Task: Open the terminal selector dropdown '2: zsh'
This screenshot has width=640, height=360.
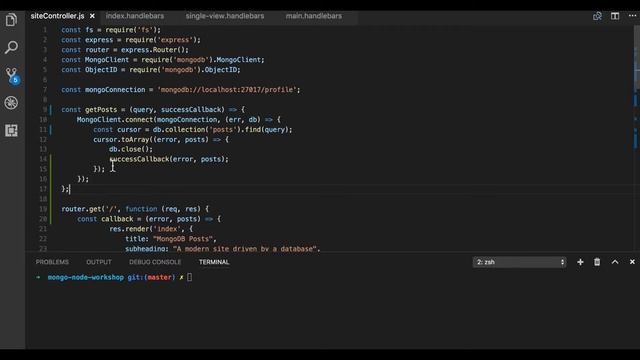Action: coord(520,262)
